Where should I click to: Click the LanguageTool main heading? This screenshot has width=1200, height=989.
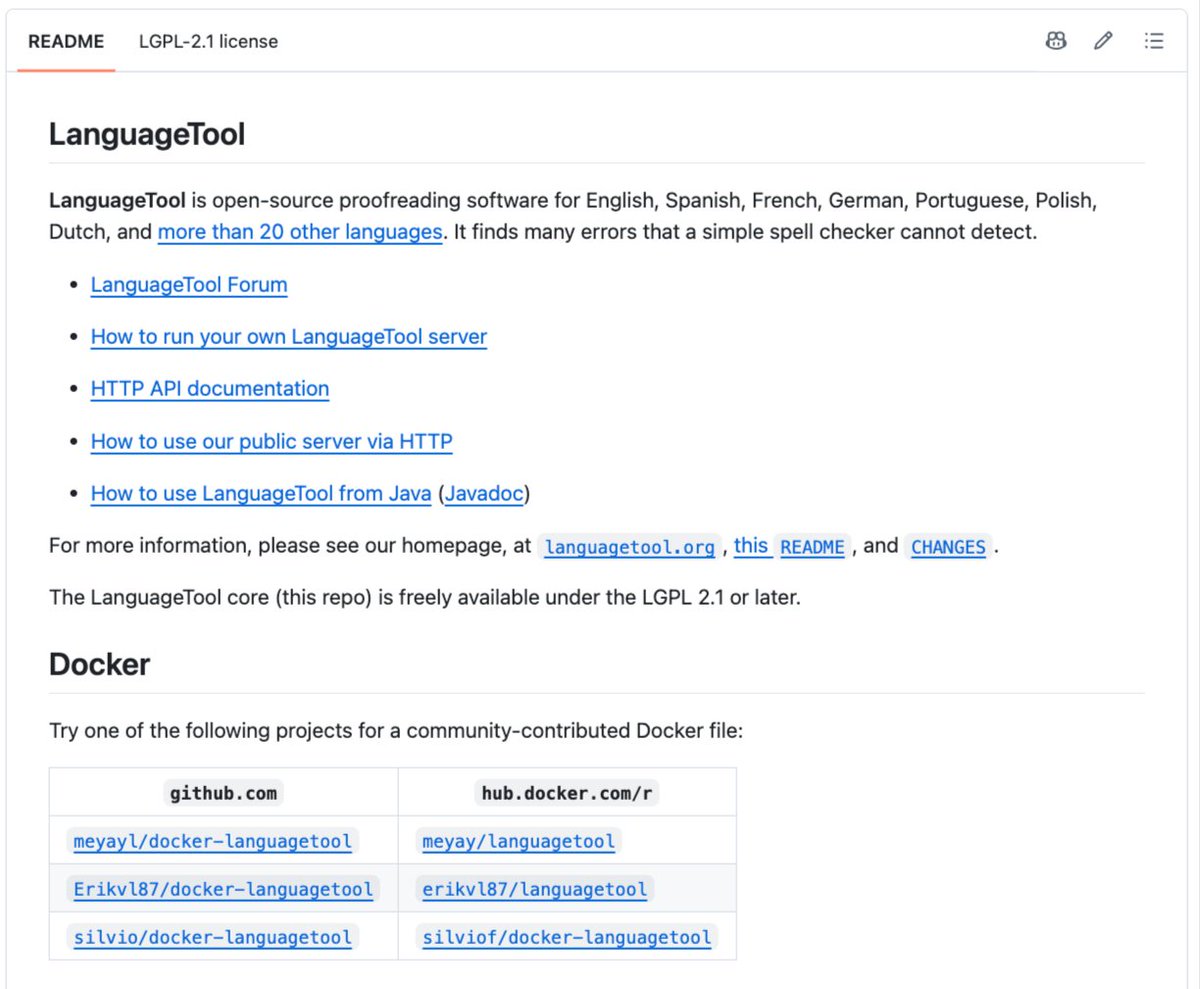pos(147,134)
